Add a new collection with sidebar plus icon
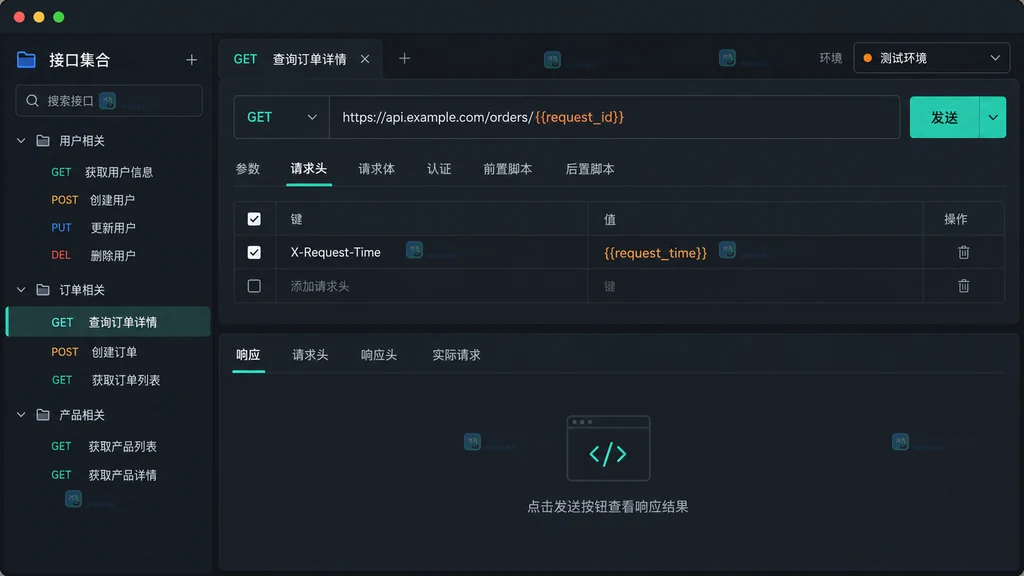 tap(191, 60)
